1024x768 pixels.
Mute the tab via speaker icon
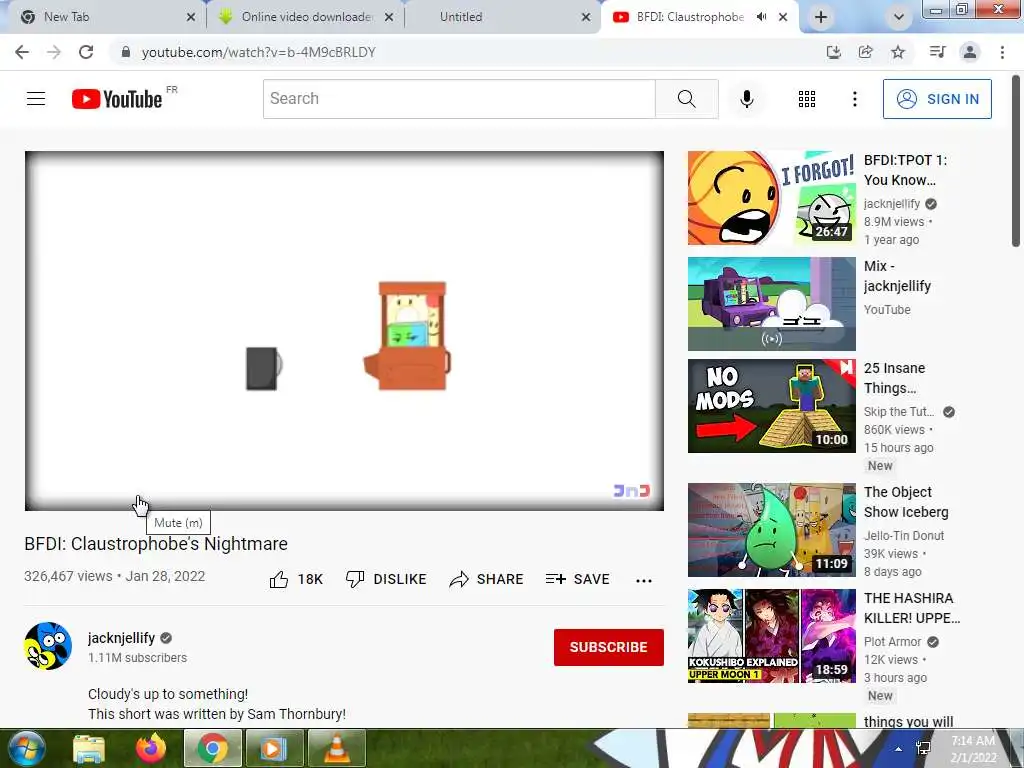pos(761,17)
